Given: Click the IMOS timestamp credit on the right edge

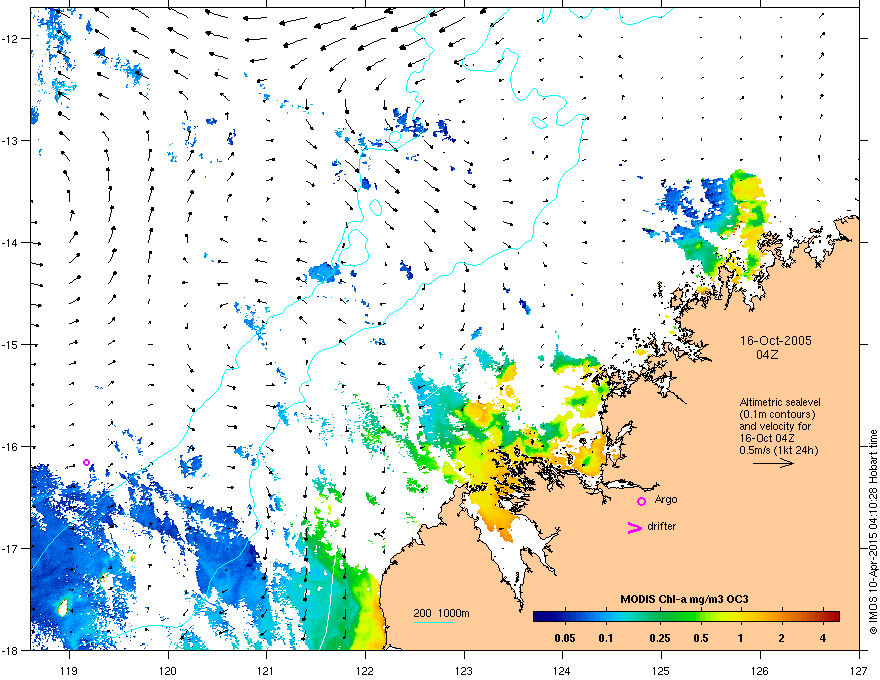Looking at the screenshot, I should [873, 532].
